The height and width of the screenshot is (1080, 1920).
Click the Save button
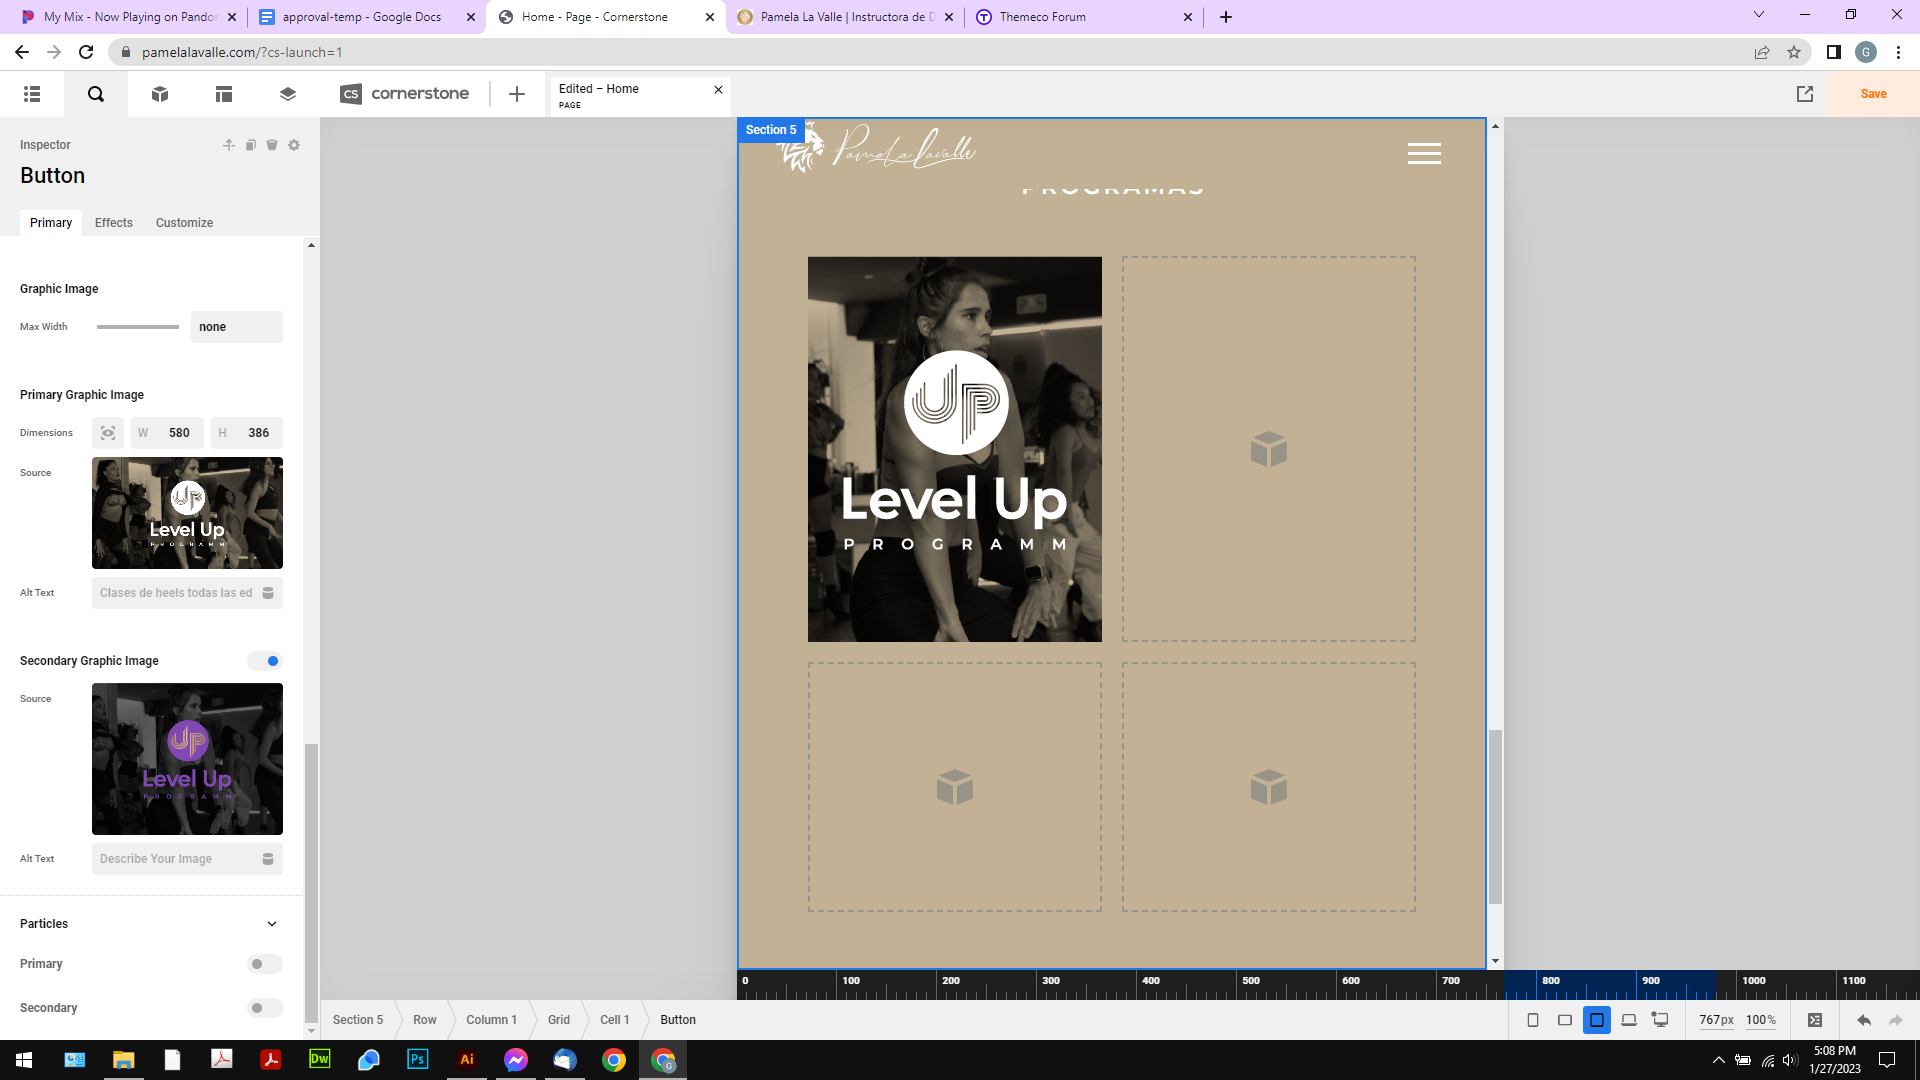1873,94
